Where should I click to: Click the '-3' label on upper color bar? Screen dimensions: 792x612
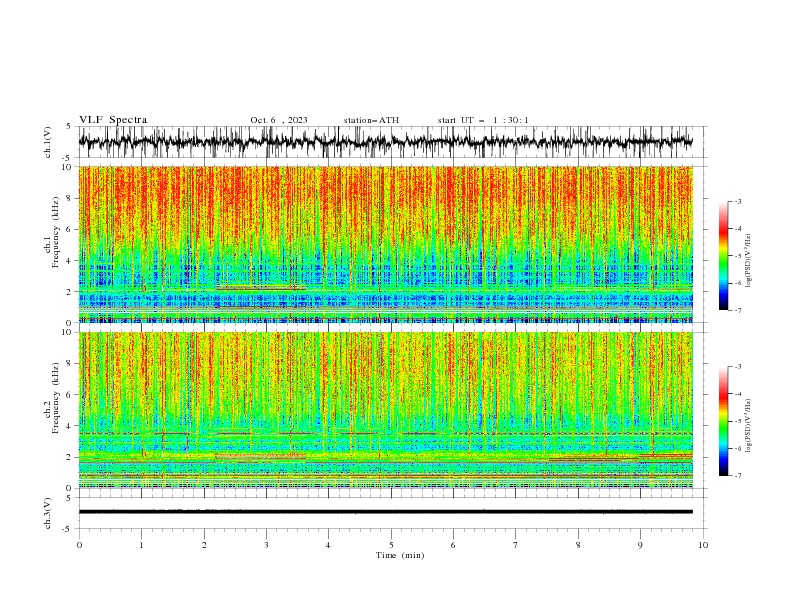[738, 201]
